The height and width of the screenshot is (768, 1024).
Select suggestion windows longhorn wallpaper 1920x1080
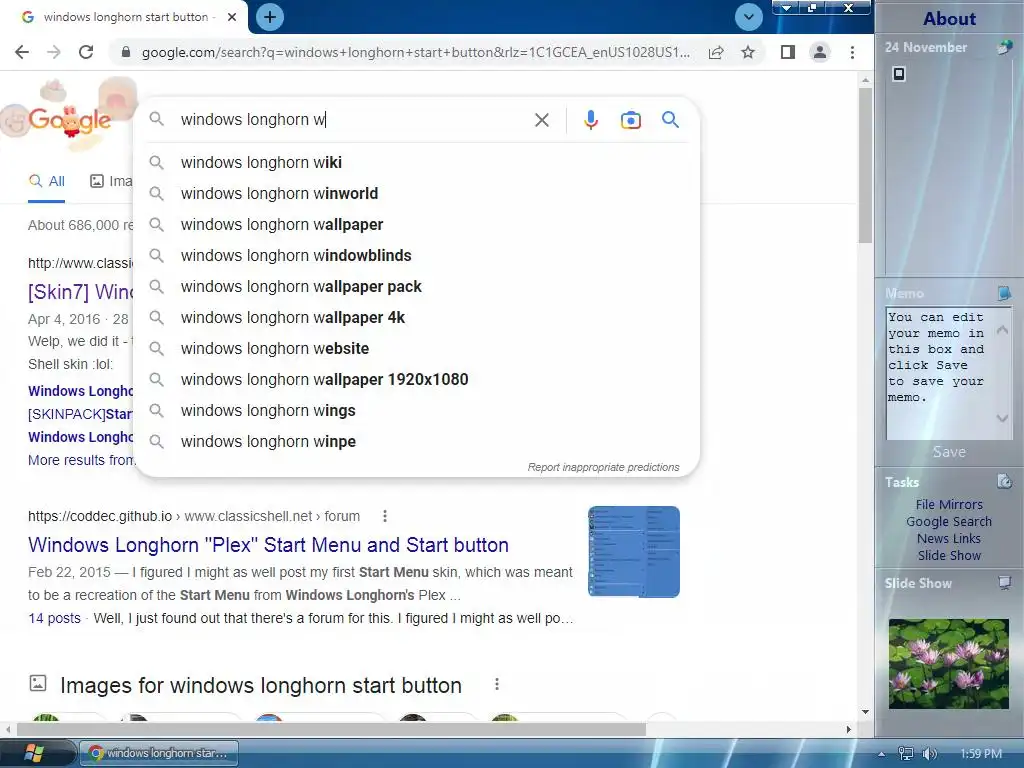point(417,379)
